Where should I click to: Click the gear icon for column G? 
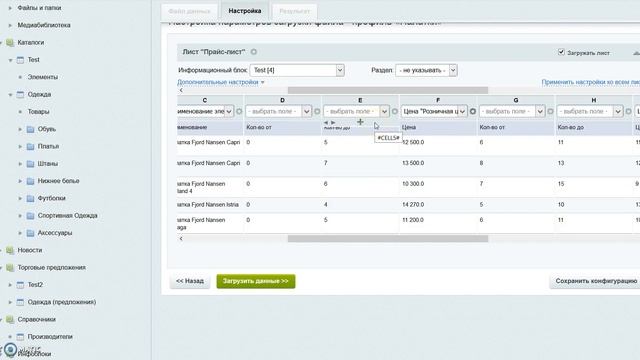tap(550, 111)
